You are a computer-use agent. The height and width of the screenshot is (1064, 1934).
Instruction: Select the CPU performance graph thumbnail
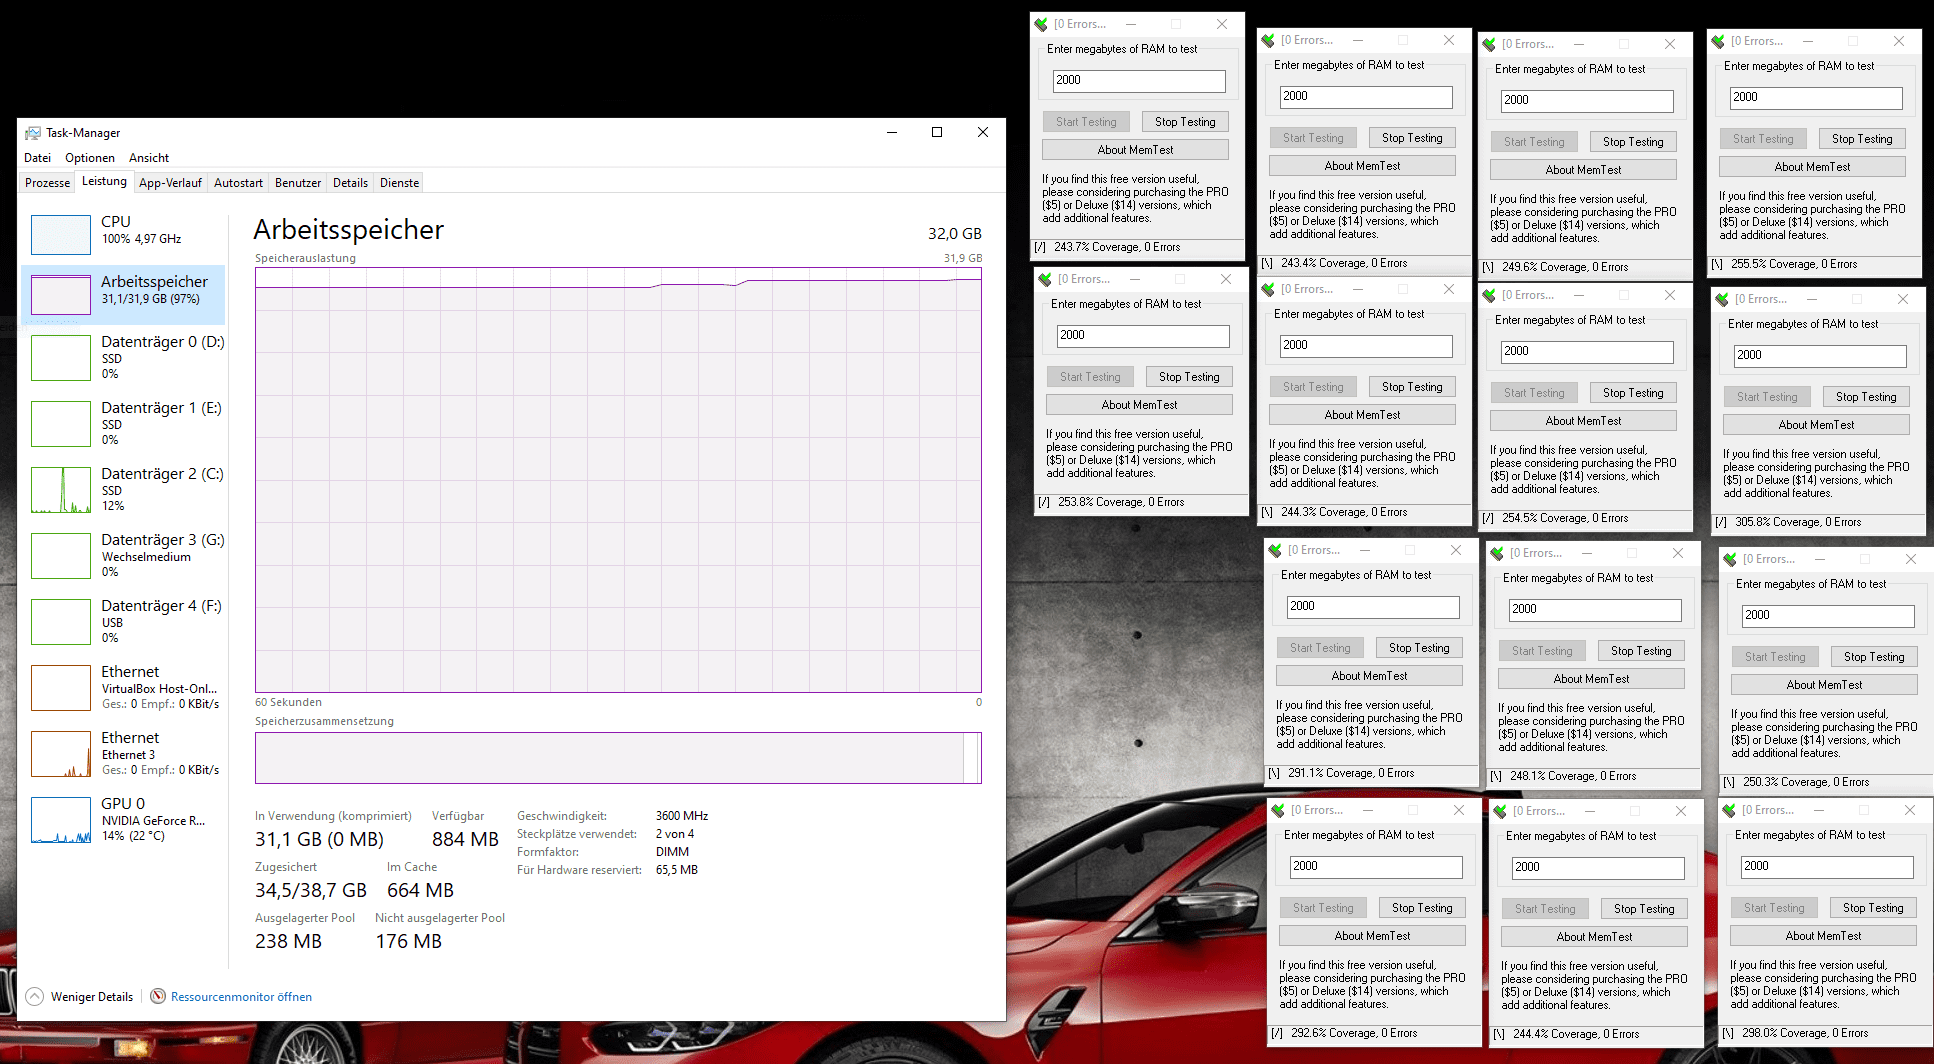point(61,234)
